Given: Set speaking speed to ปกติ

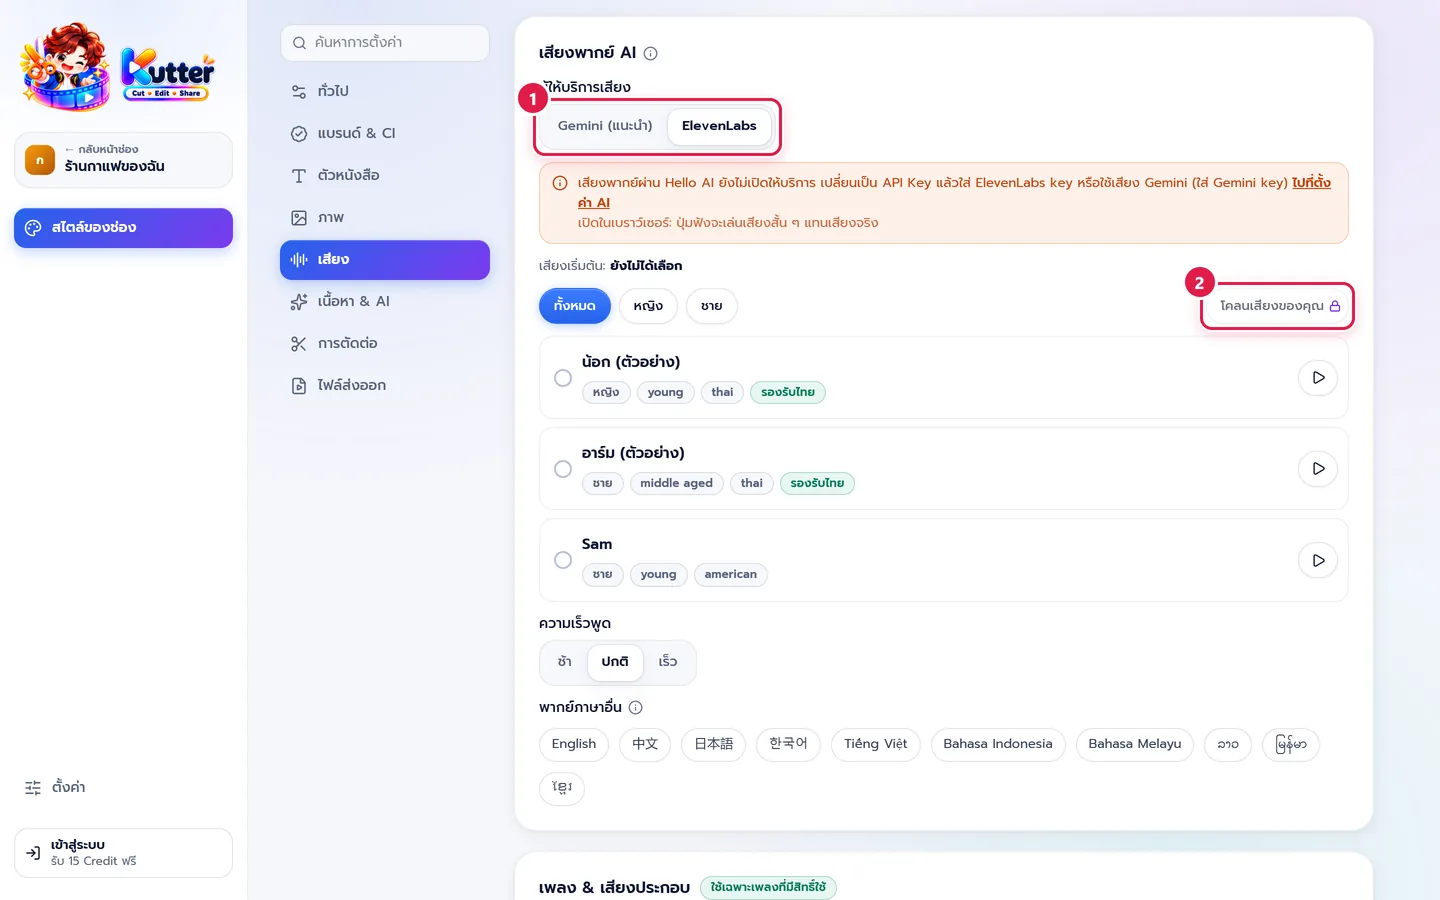Looking at the screenshot, I should point(615,662).
